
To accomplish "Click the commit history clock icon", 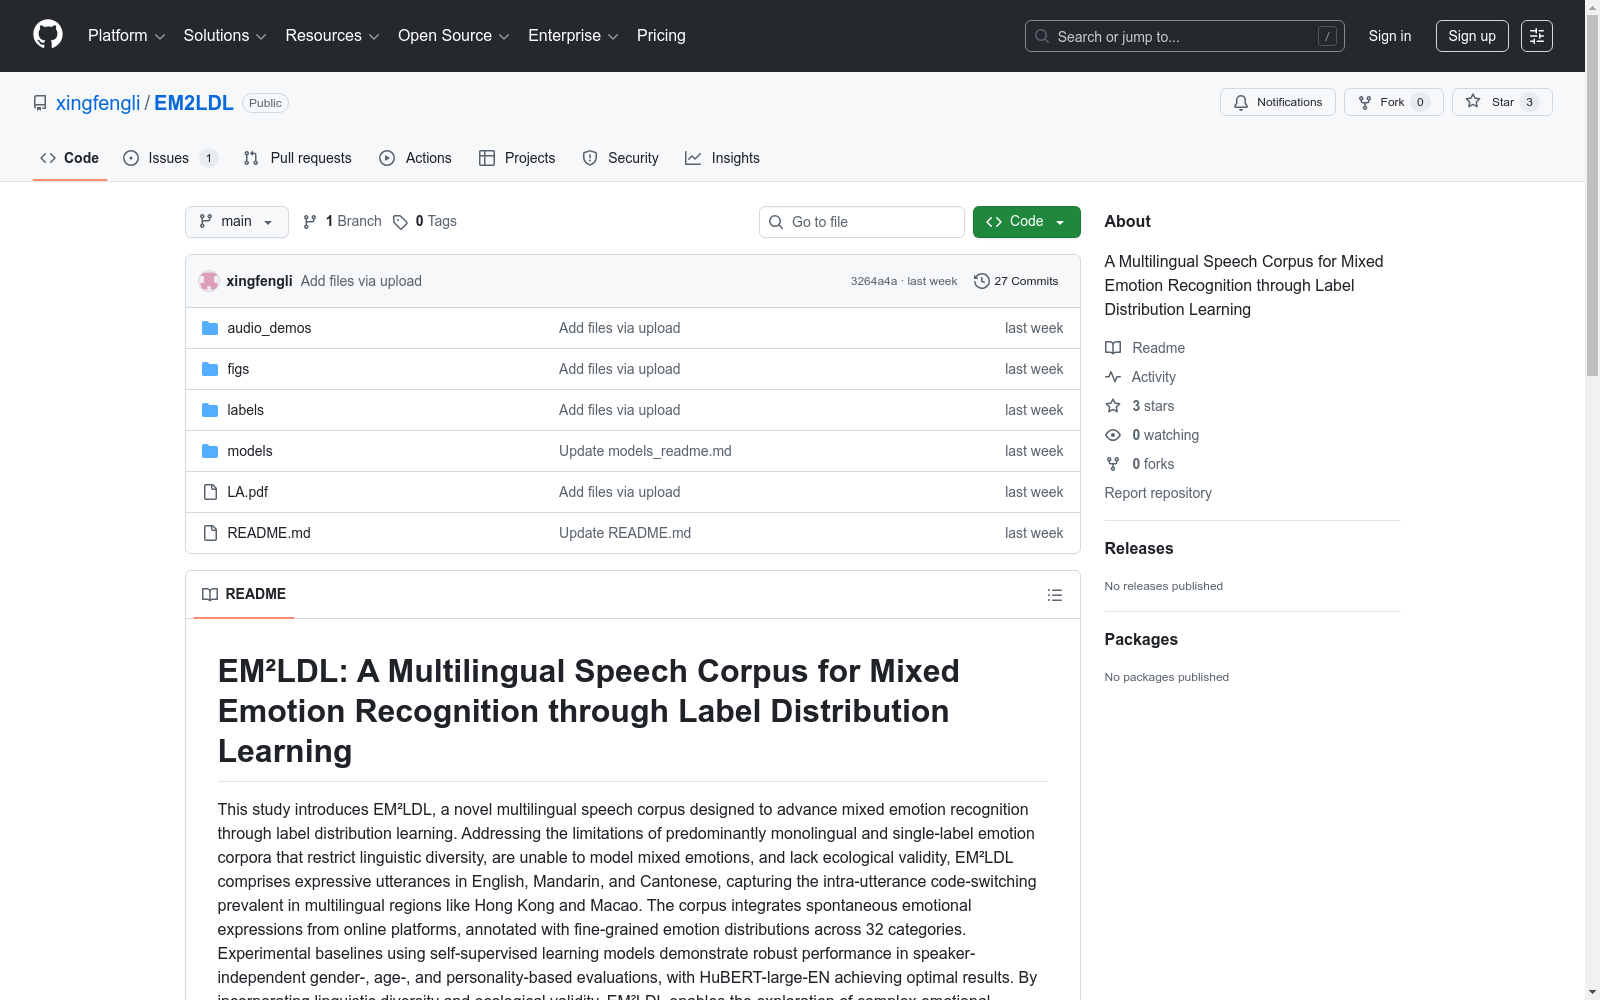I will [982, 281].
